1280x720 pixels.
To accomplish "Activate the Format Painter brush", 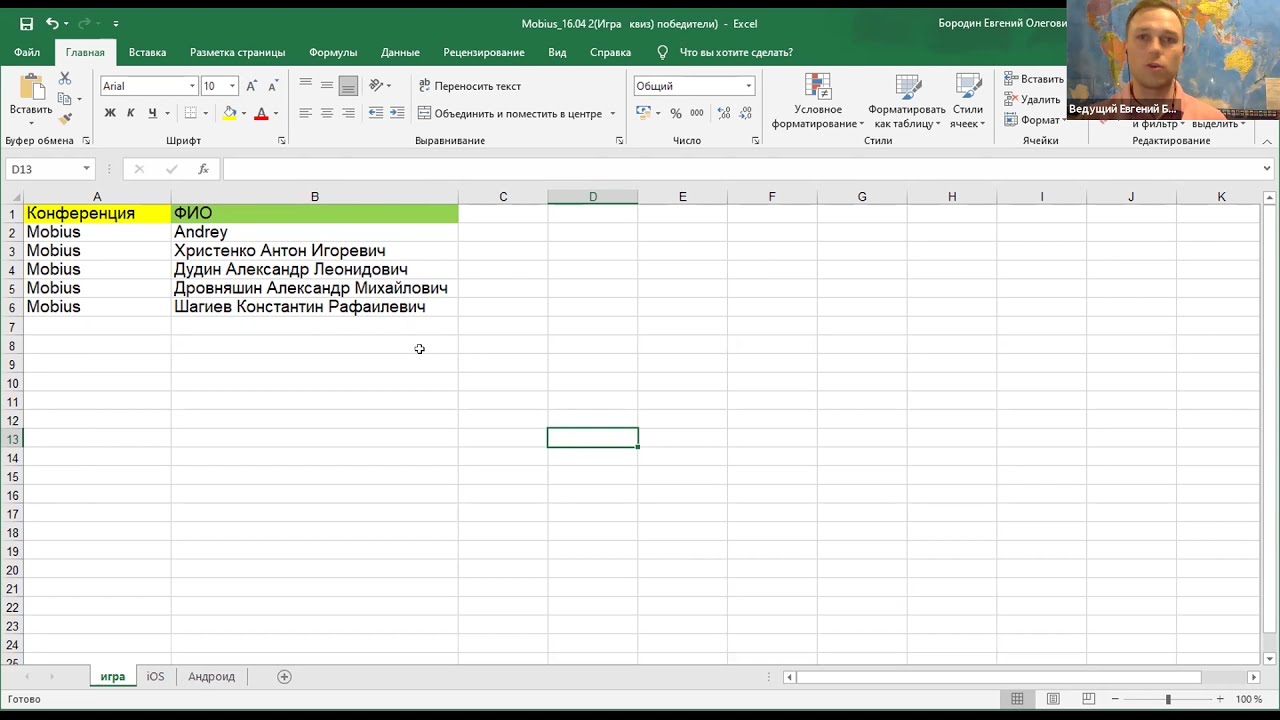I will [65, 119].
